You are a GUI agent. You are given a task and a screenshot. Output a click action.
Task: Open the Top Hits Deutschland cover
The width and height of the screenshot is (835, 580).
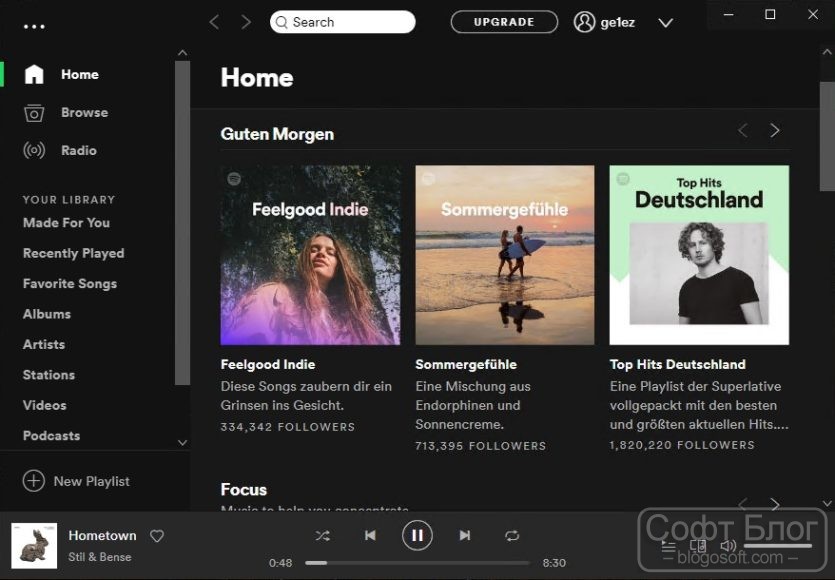[699, 255]
